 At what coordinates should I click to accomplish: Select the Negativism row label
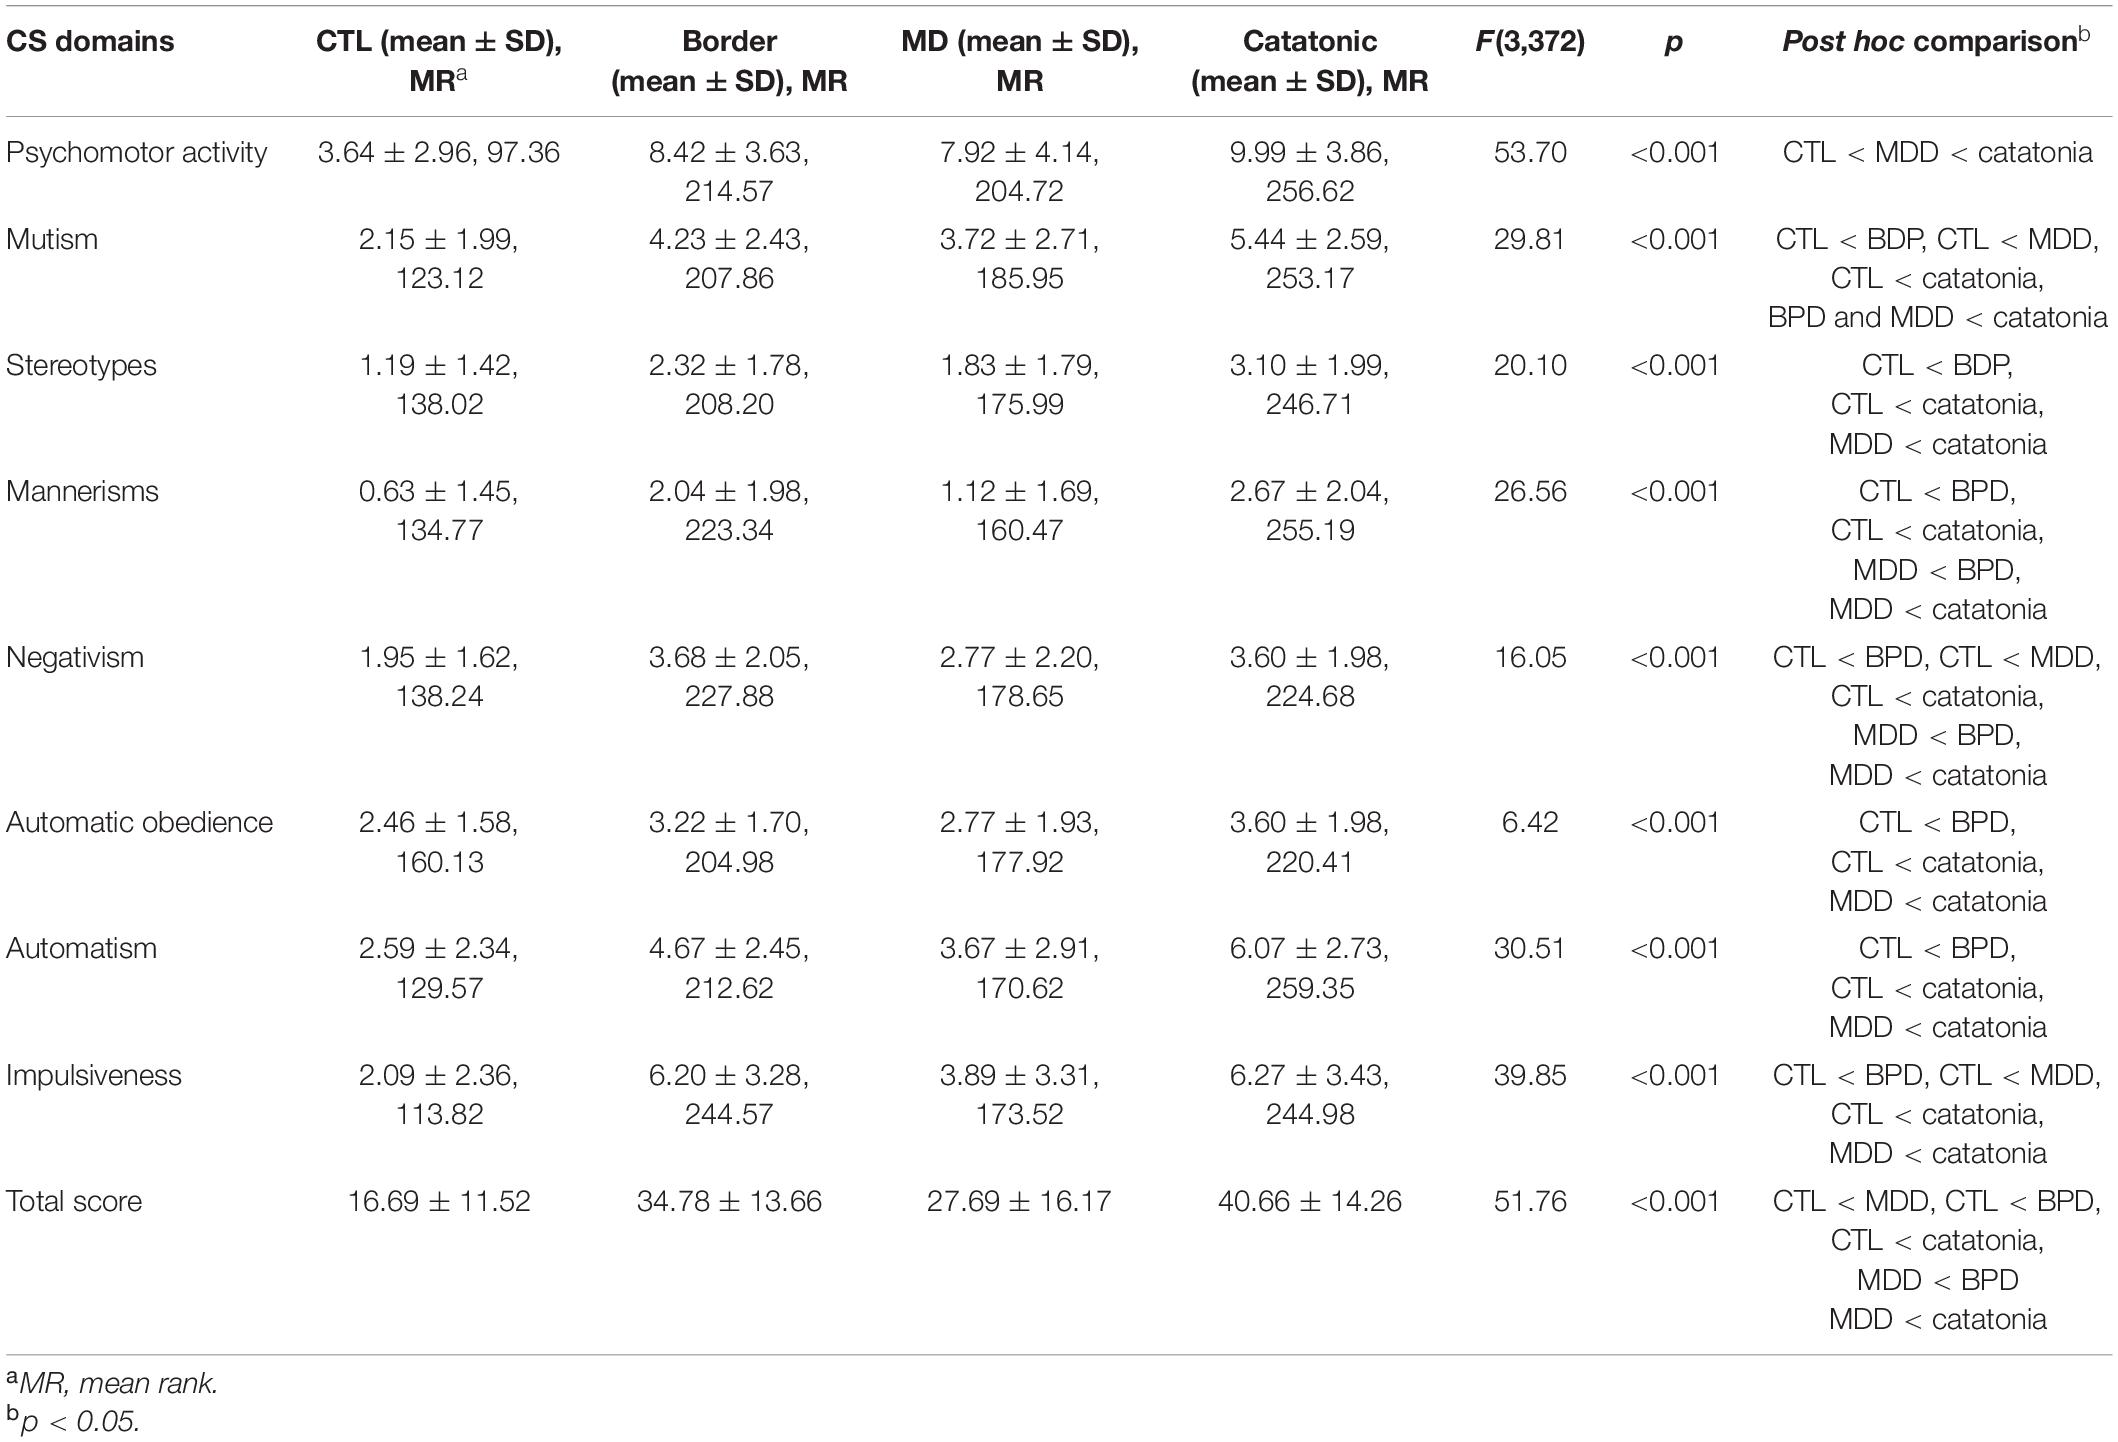(x=75, y=658)
